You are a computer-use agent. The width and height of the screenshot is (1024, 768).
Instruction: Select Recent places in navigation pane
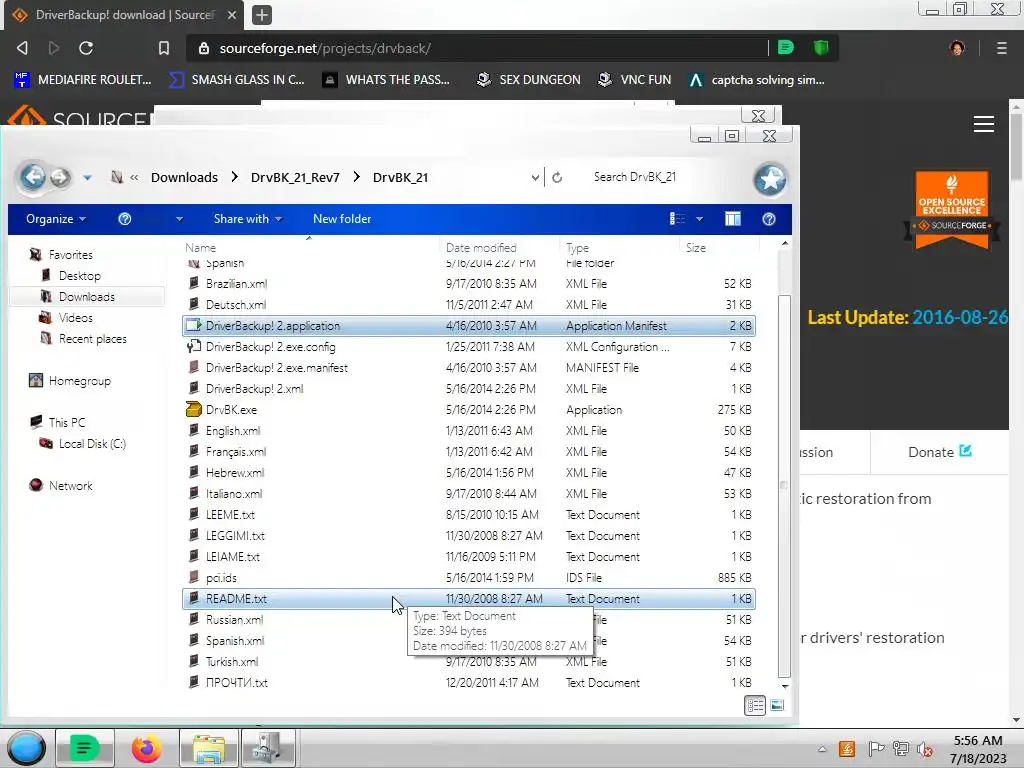(93, 338)
